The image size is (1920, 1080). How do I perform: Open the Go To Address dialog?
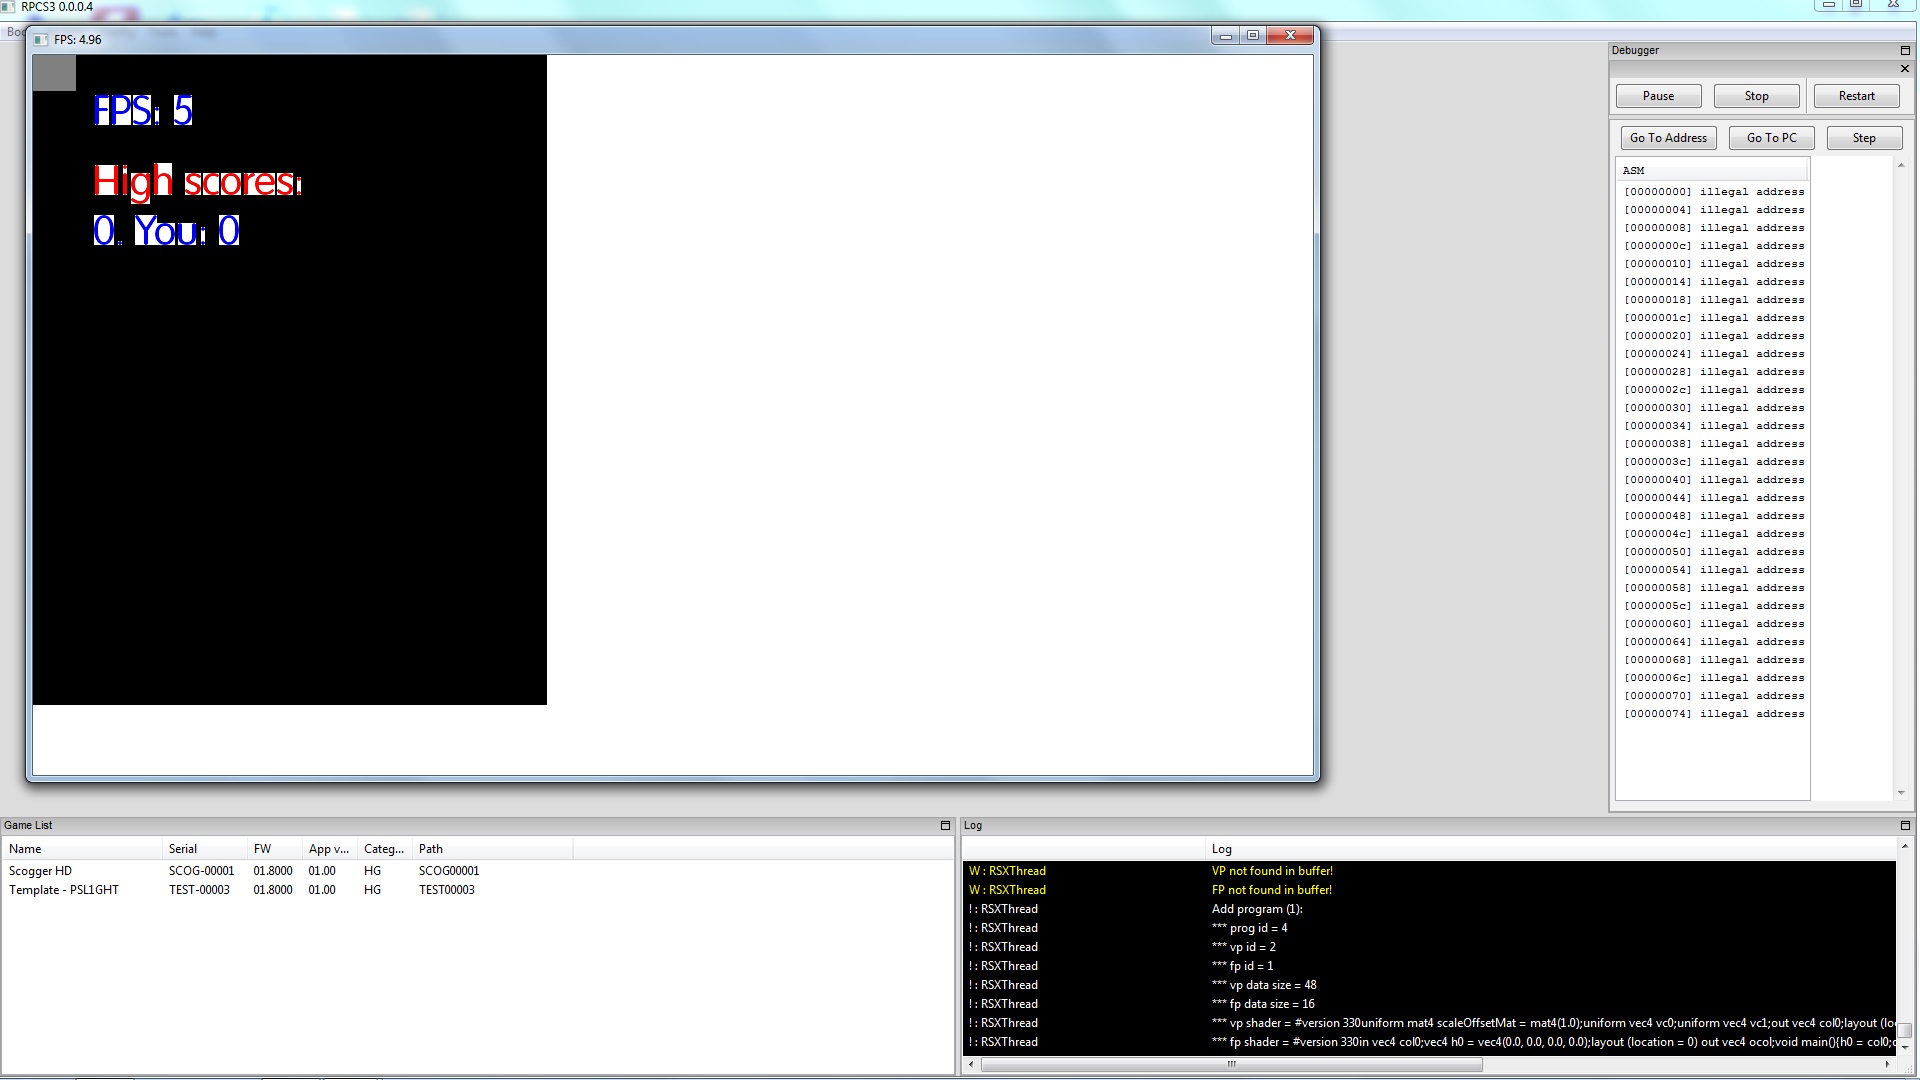(1668, 138)
